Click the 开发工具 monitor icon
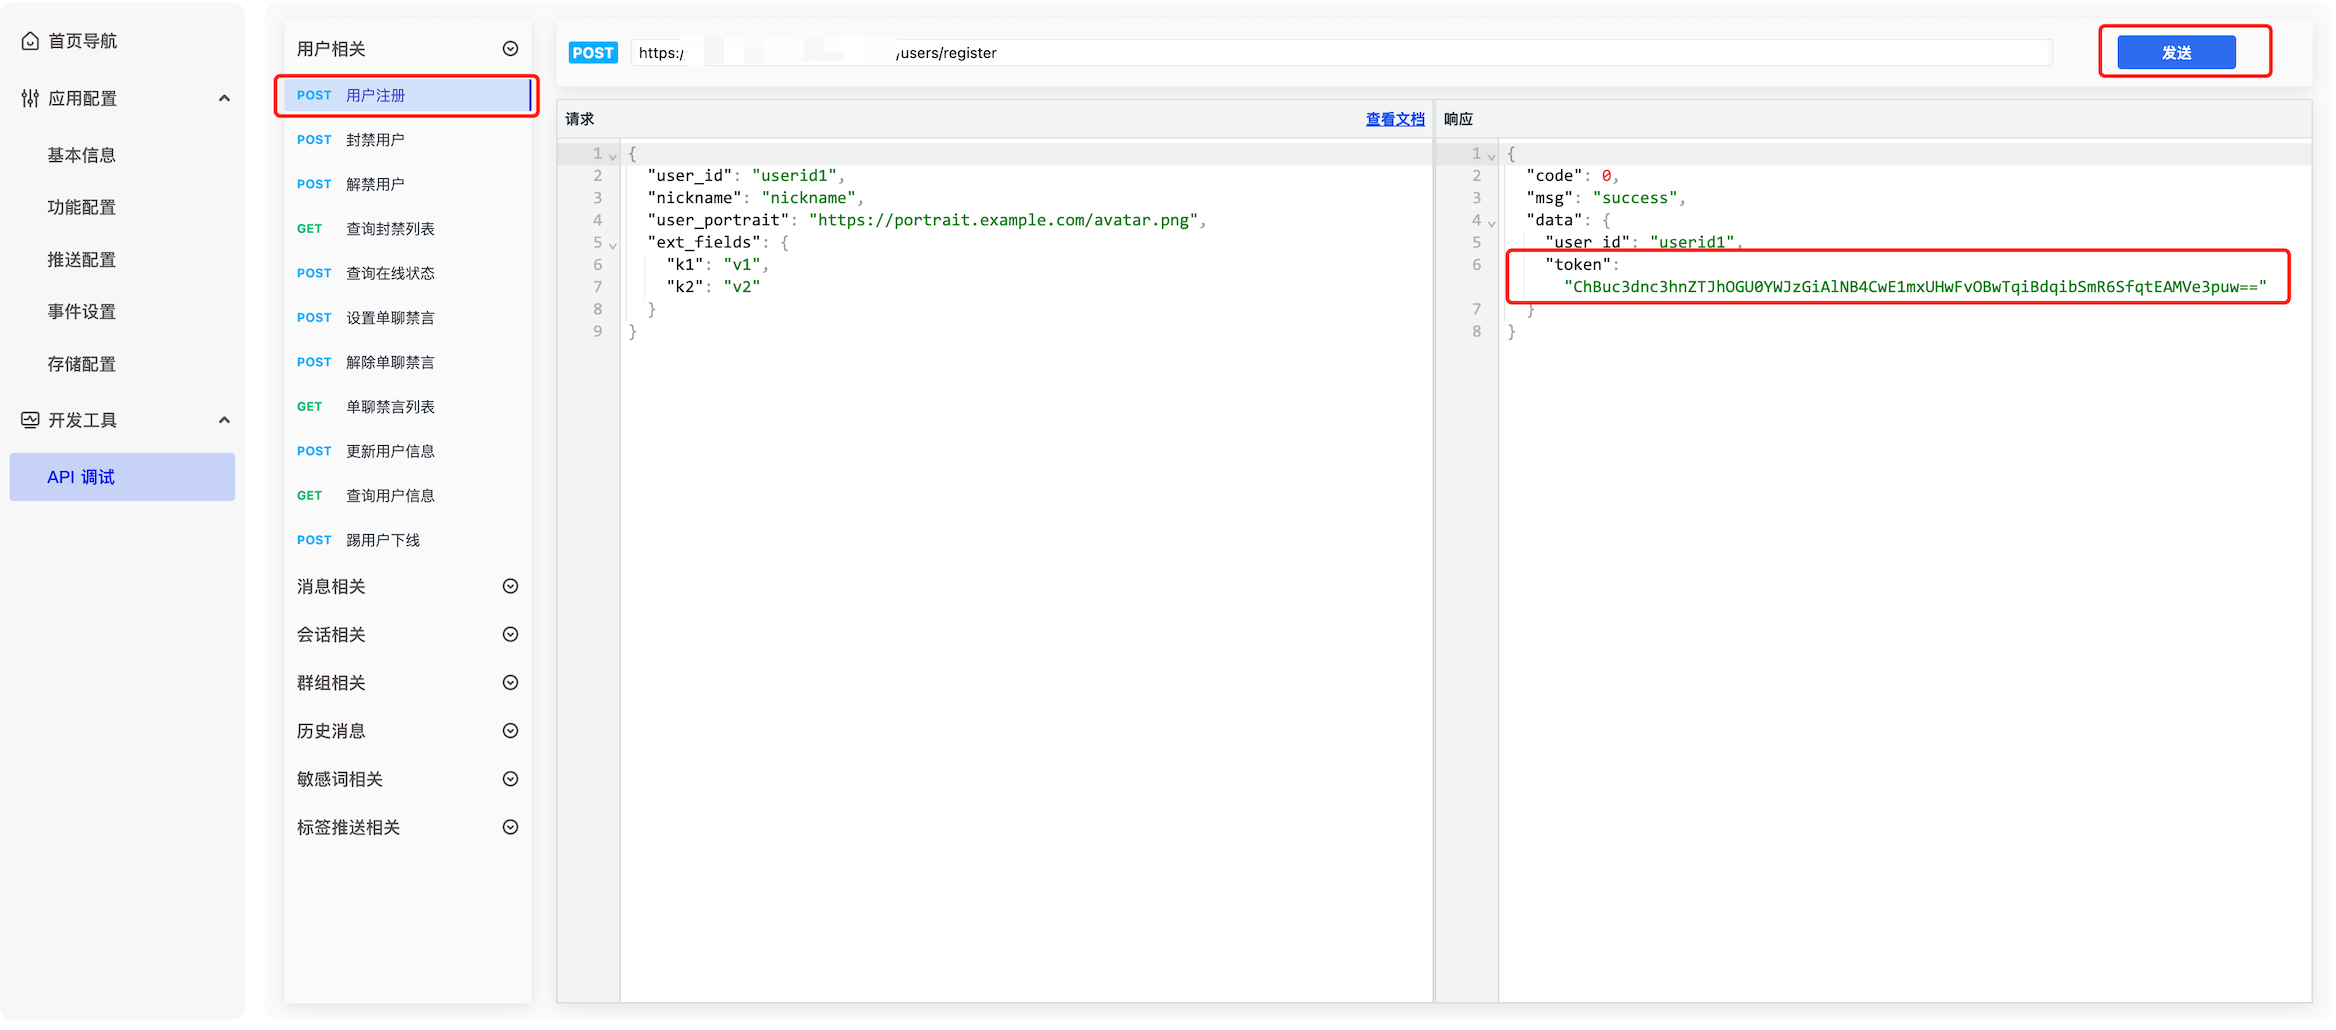The height and width of the screenshot is (1030, 2336). tap(30, 420)
